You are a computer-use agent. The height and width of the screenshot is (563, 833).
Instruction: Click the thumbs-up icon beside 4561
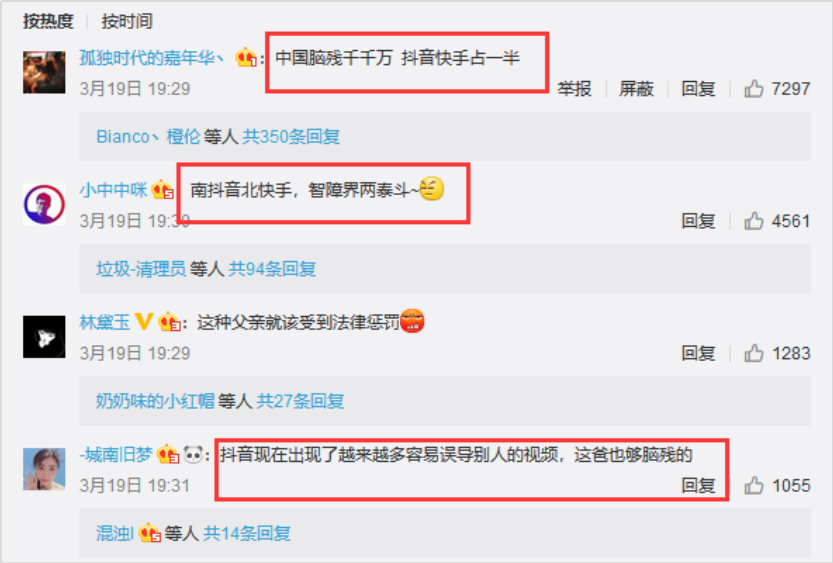tap(753, 220)
